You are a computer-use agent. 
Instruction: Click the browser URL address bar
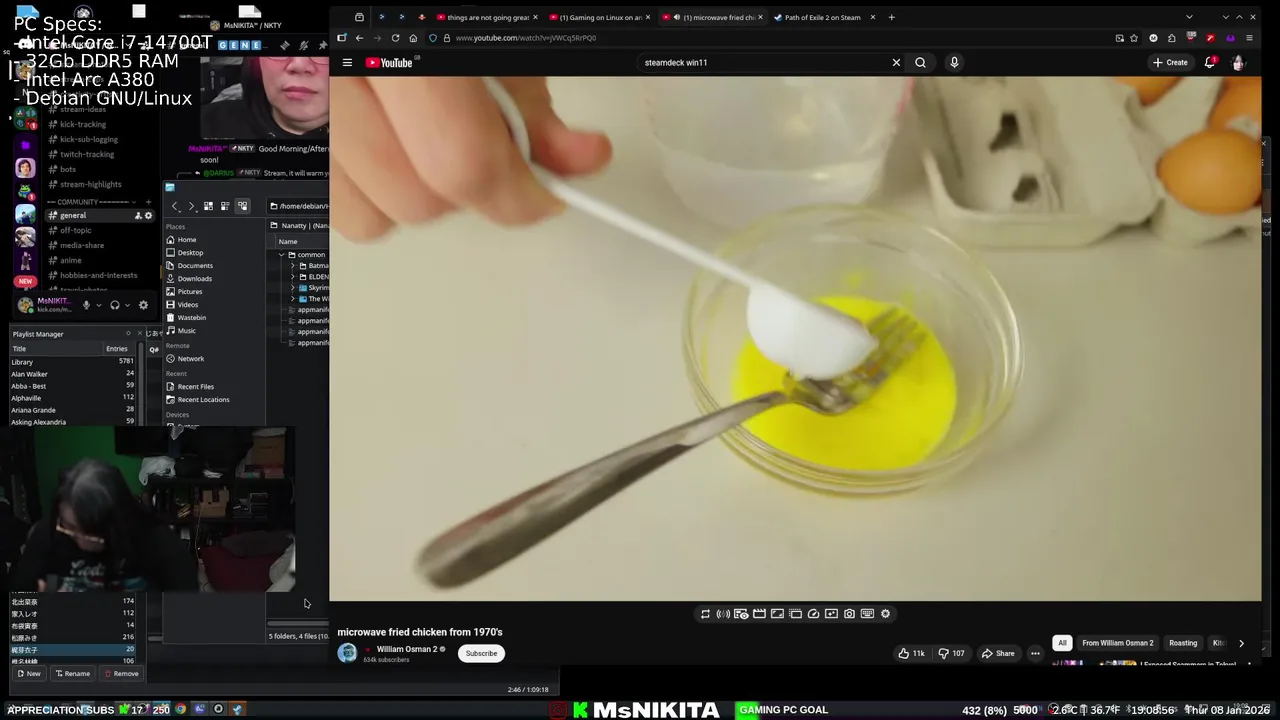point(780,38)
